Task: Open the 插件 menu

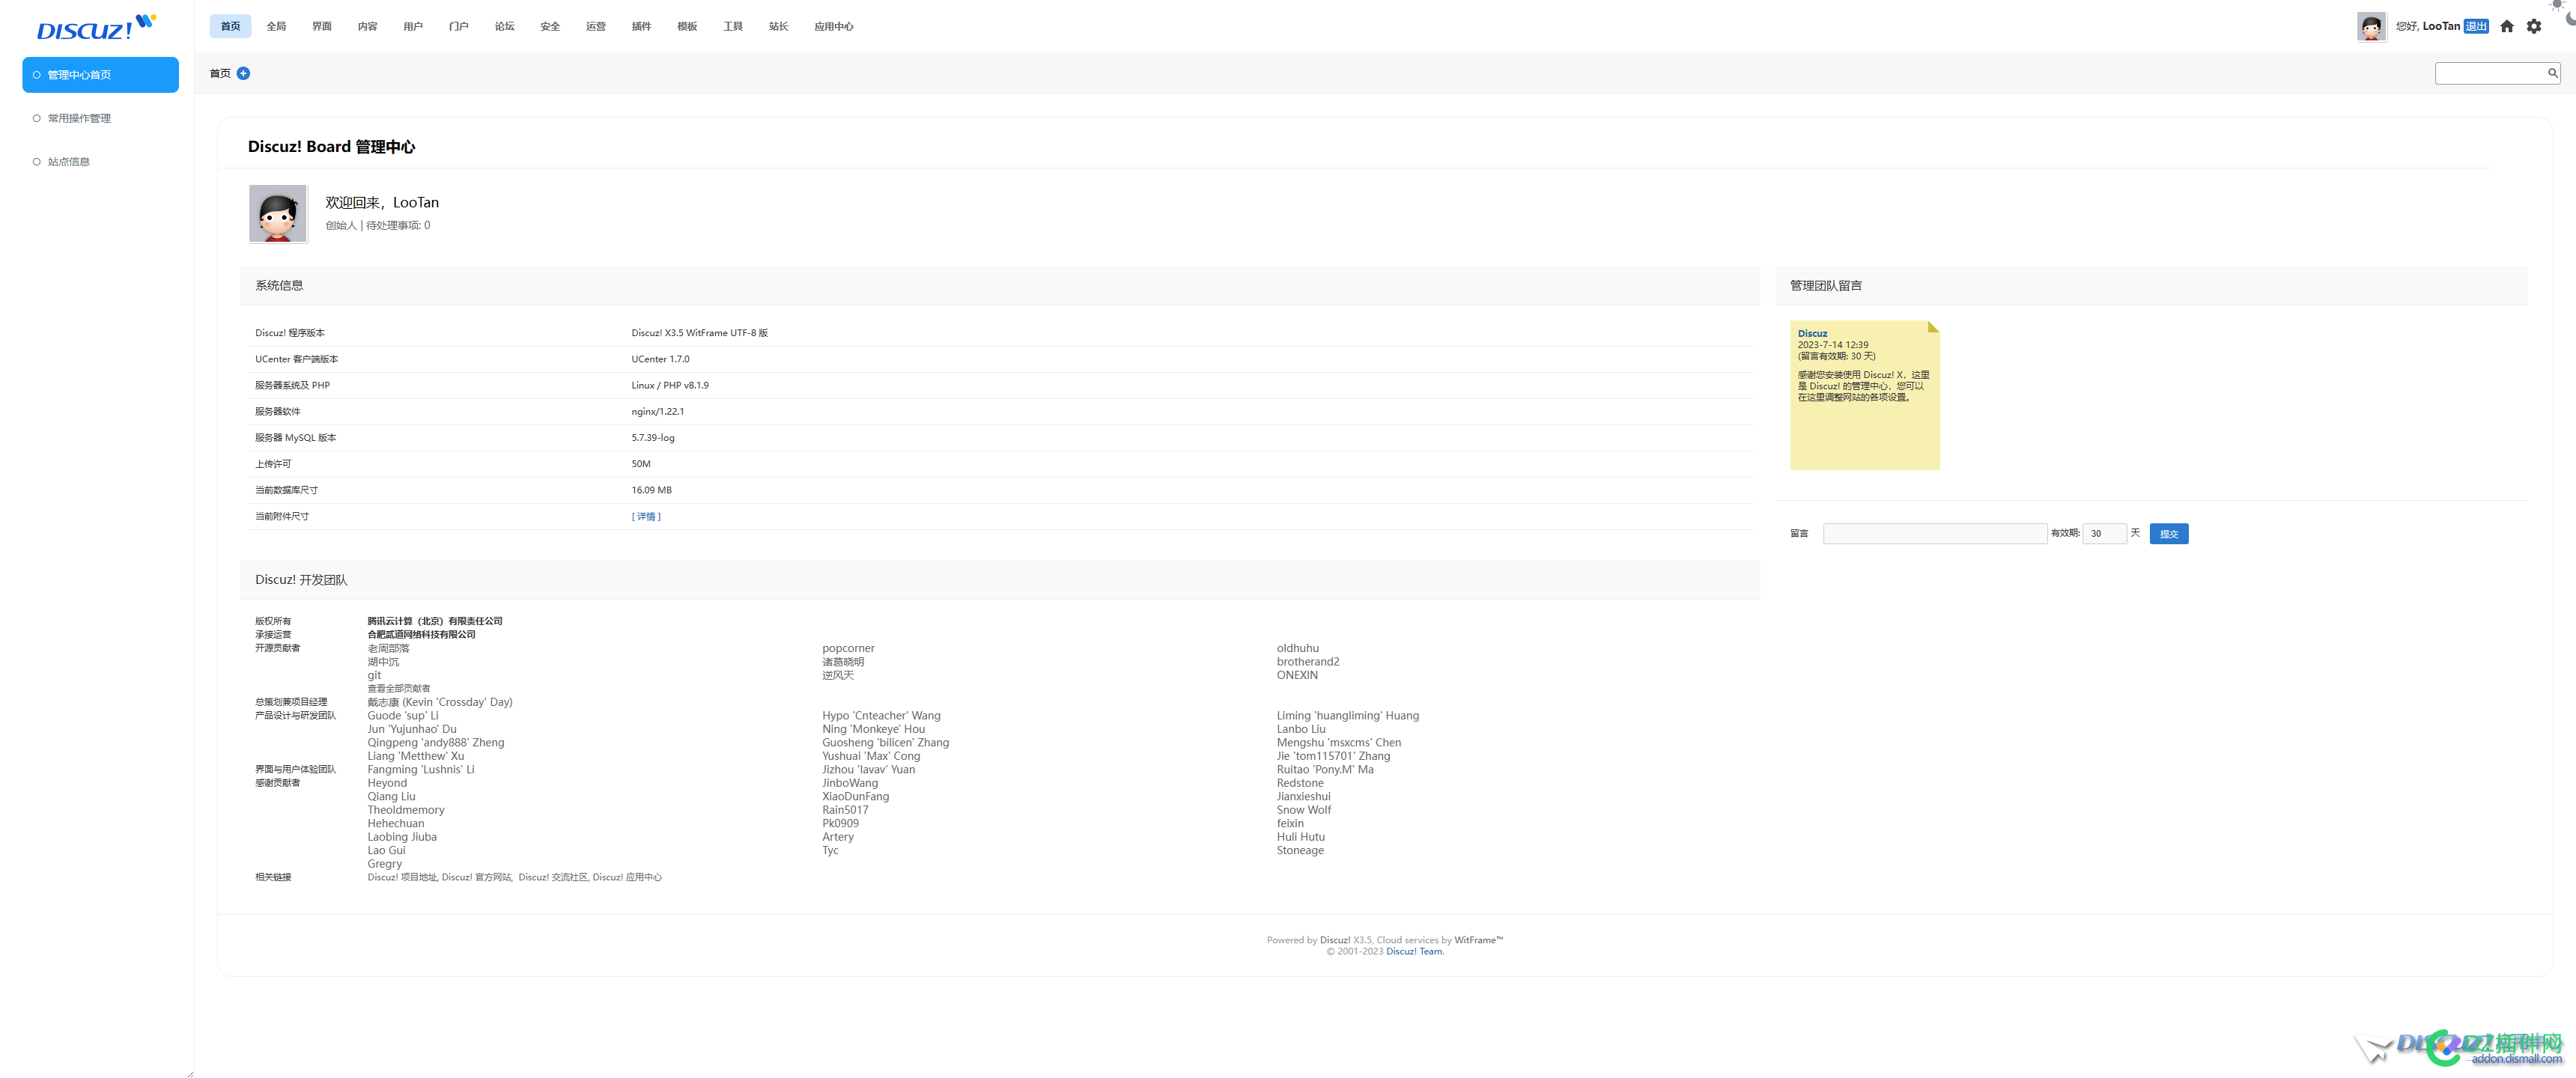Action: pyautogui.click(x=641, y=26)
